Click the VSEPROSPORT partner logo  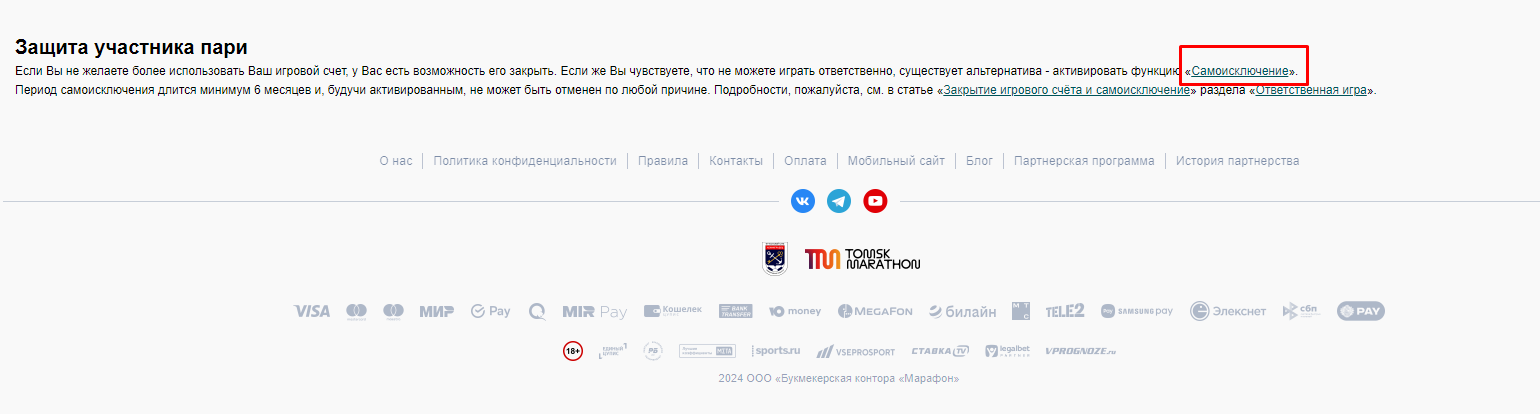855,351
